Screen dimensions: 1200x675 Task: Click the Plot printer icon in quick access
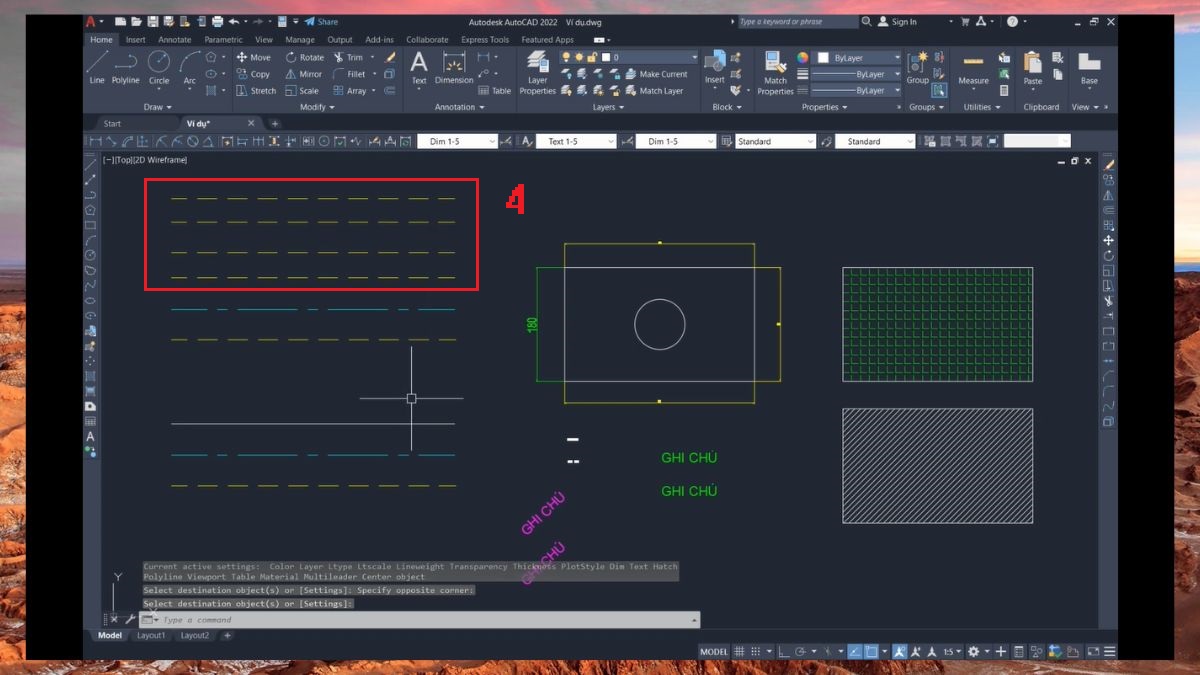217,21
